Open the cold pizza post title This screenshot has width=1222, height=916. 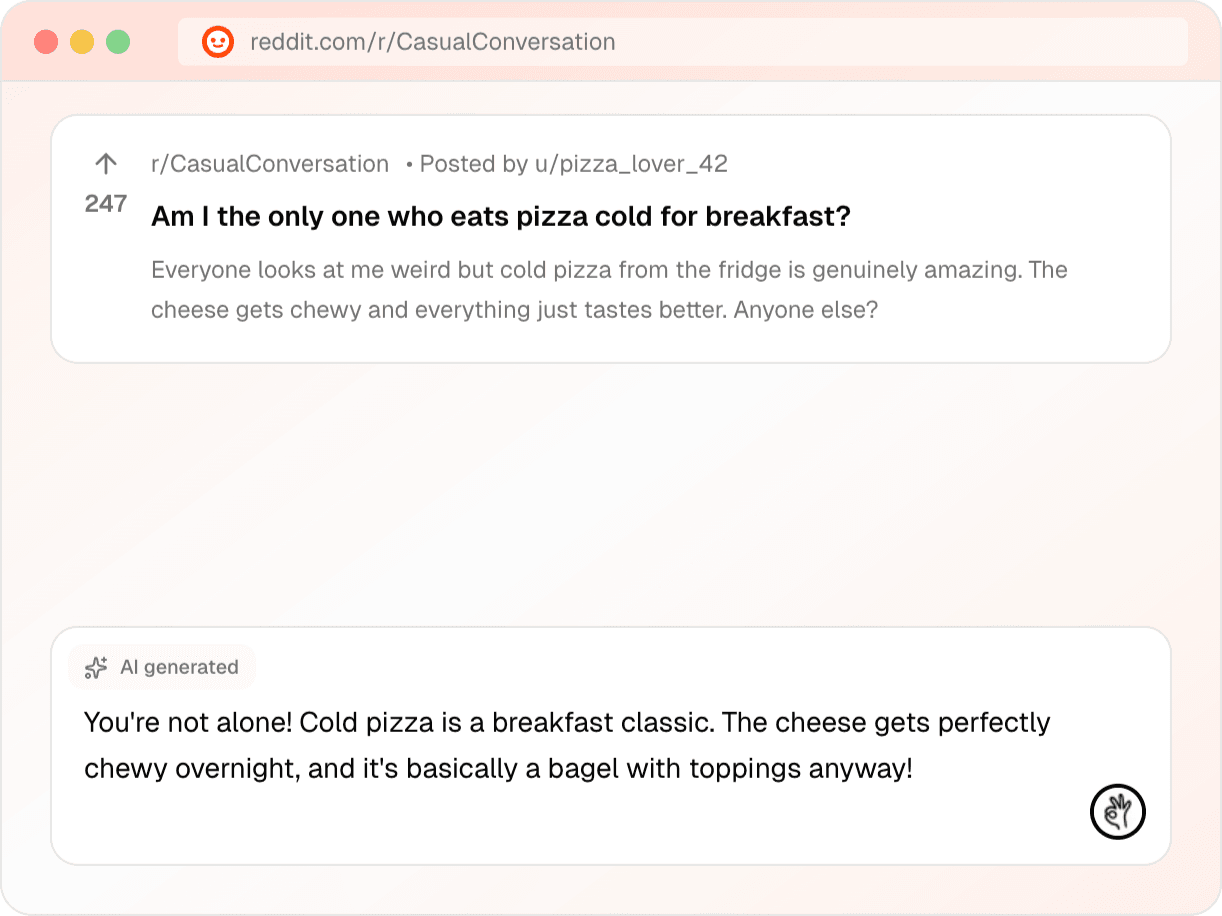[500, 215]
